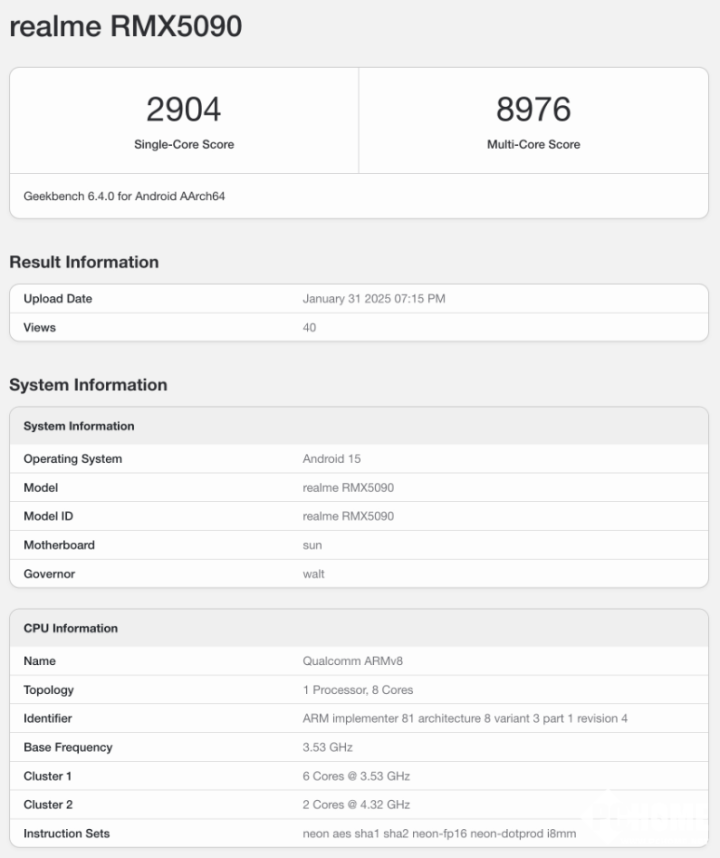Click the Upload Date label
The width and height of the screenshot is (720, 858).
[57, 299]
